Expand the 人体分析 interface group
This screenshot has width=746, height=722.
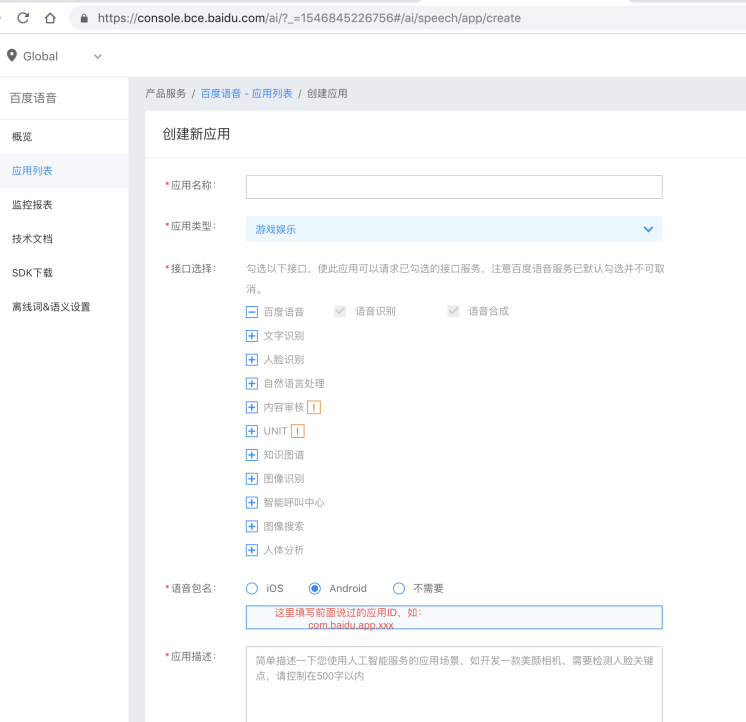click(252, 550)
